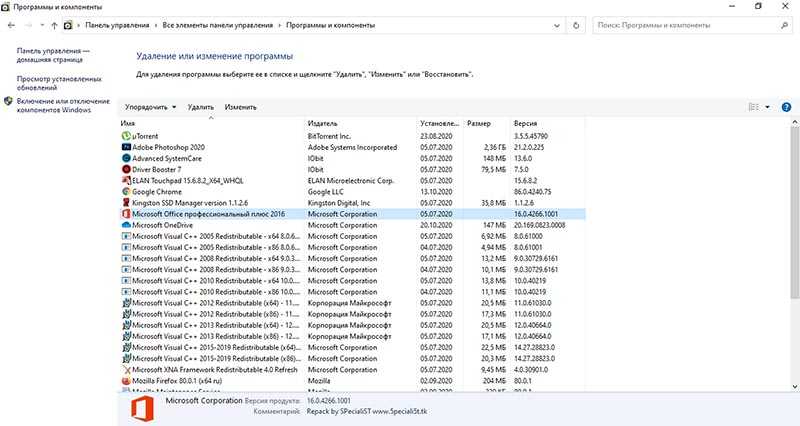Expand Панель управления breadcrumb arrow

coord(156,25)
